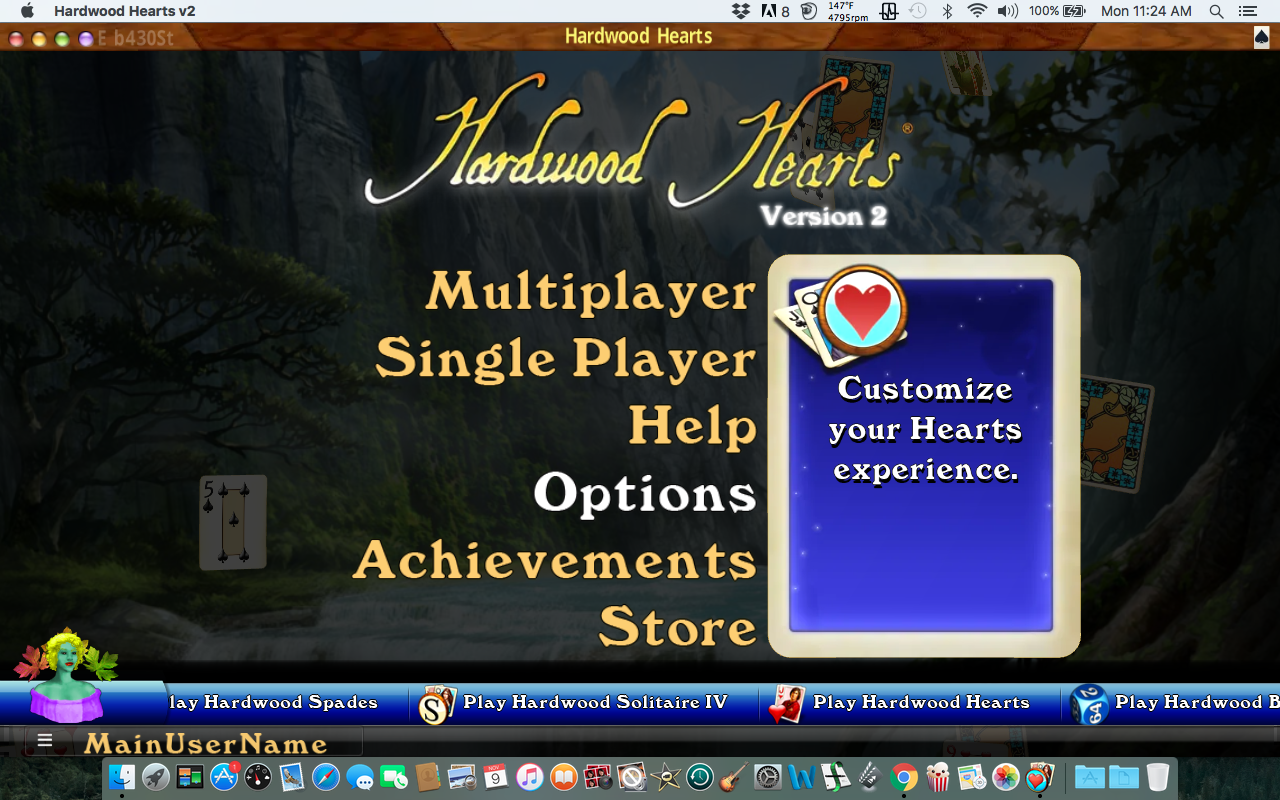Open Photo Booth from the Dock
1280x800 pixels.
click(x=598, y=777)
